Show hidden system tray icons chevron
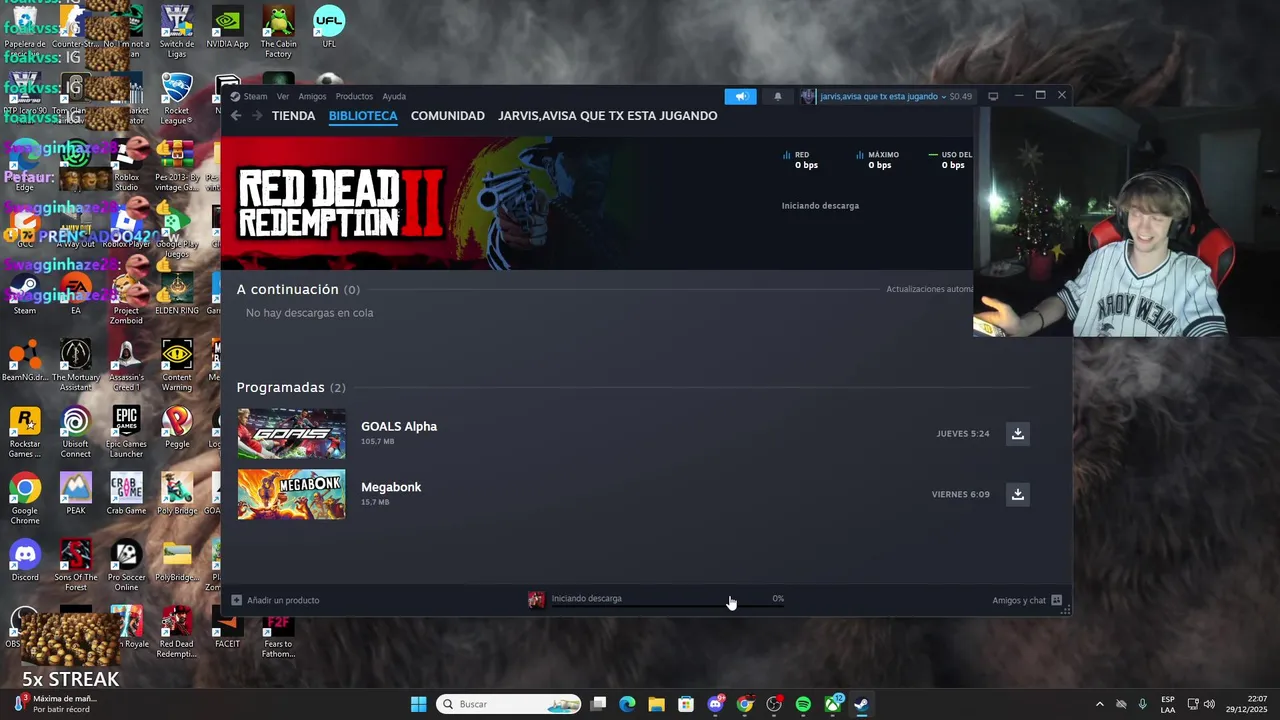The height and width of the screenshot is (720, 1280). click(1099, 704)
